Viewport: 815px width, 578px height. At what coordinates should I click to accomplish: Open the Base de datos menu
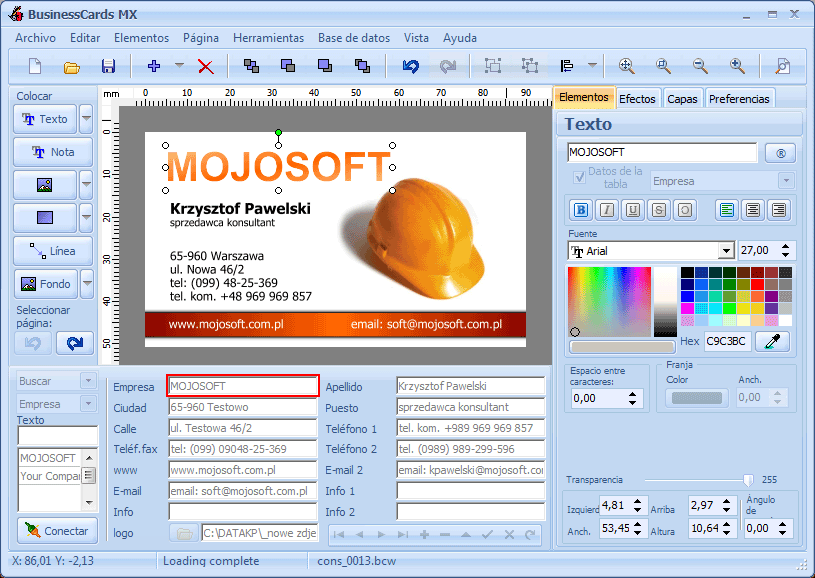coord(354,38)
